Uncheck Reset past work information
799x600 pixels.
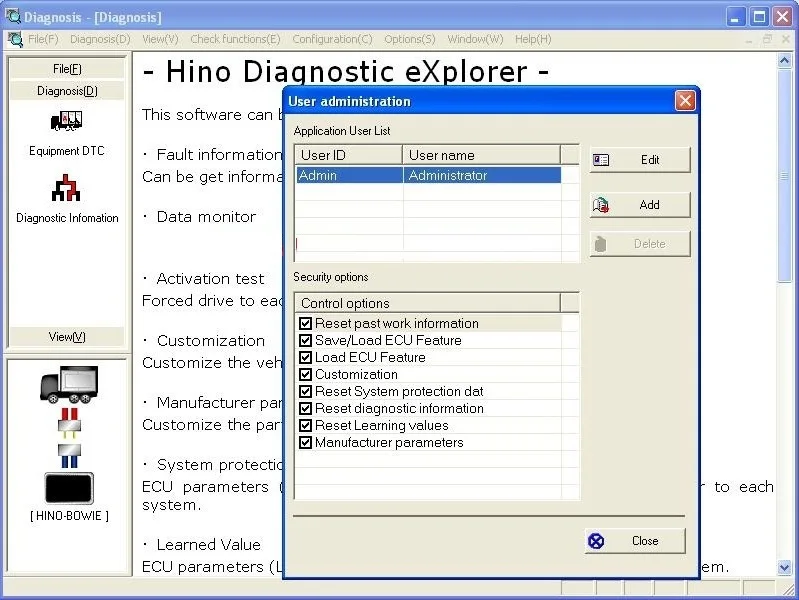pos(305,323)
